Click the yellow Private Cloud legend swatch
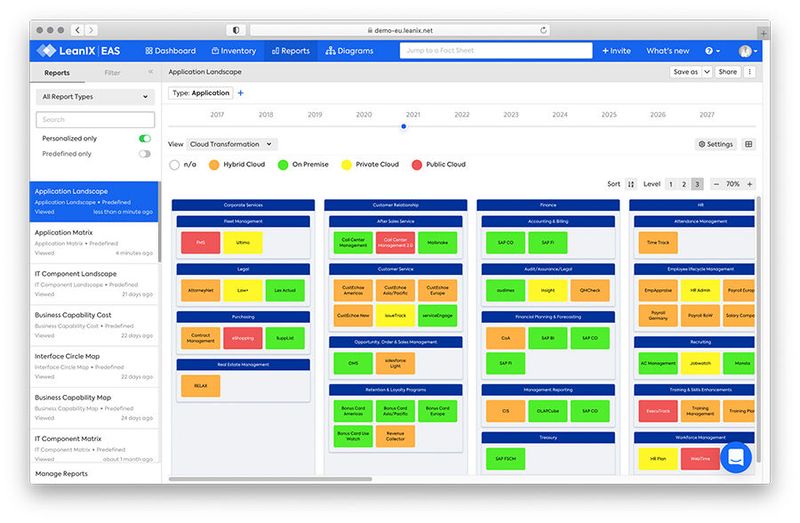 tap(346, 165)
